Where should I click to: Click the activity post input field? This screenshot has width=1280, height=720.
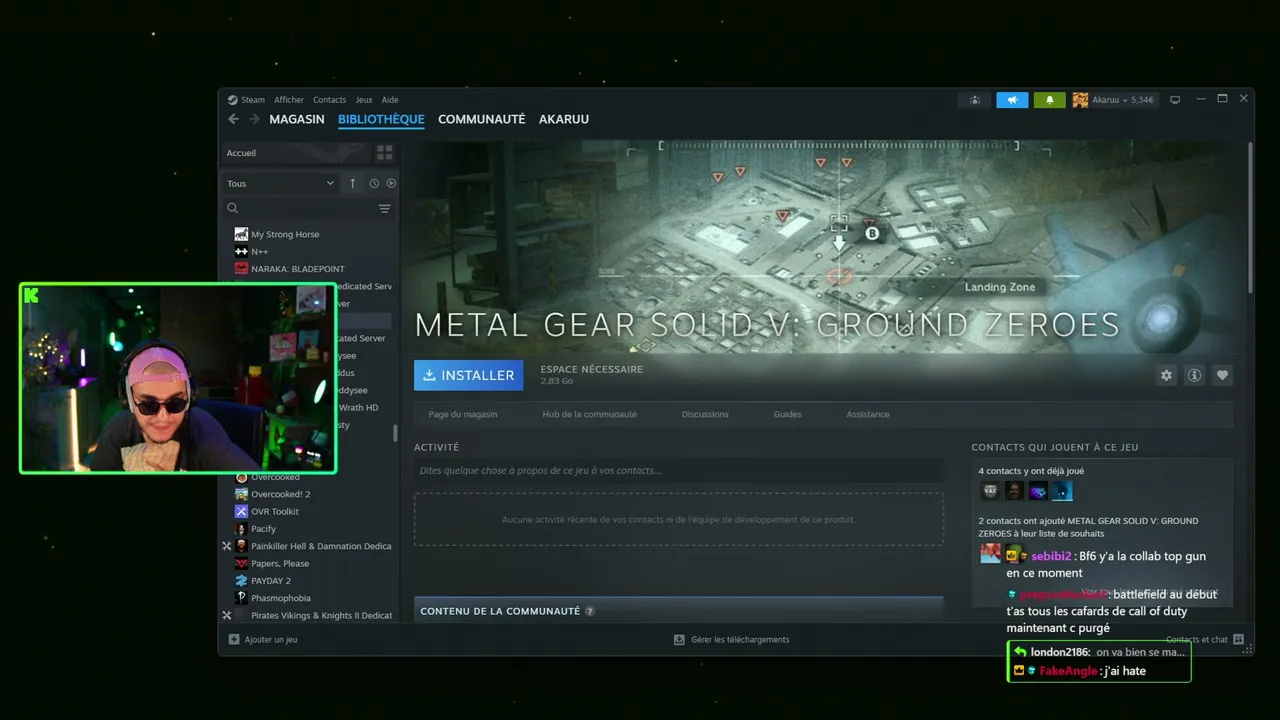click(679, 471)
